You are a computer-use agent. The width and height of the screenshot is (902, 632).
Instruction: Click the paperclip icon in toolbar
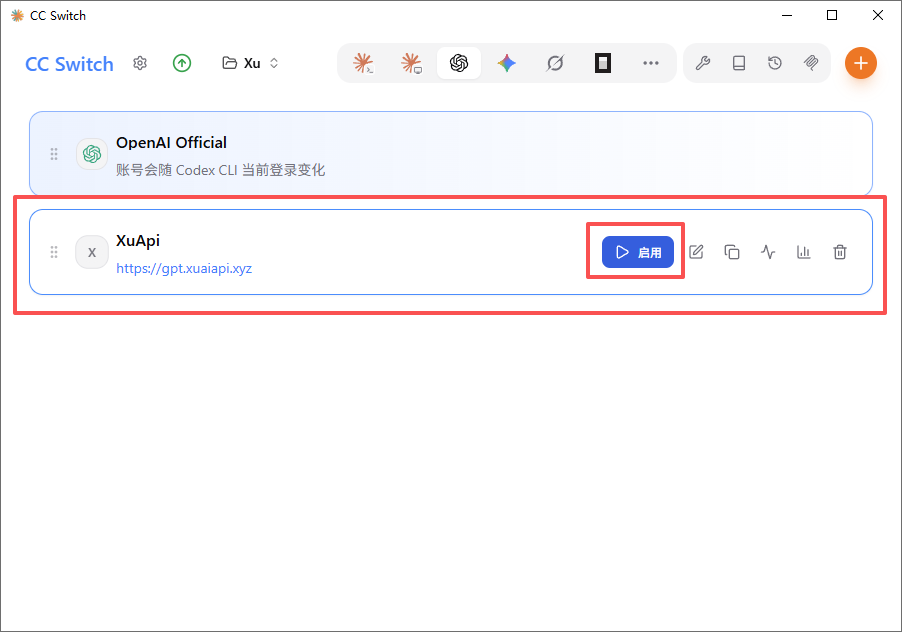(x=811, y=63)
